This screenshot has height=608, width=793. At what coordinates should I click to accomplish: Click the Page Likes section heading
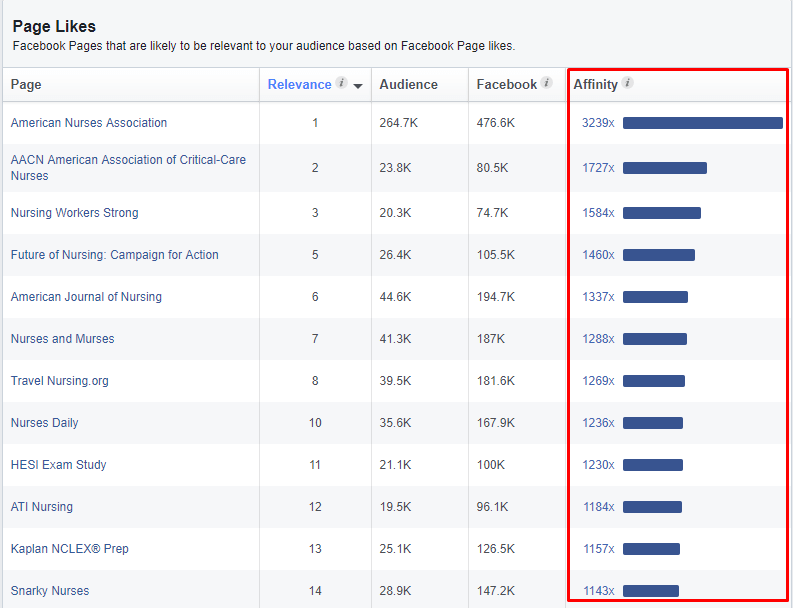point(54,26)
